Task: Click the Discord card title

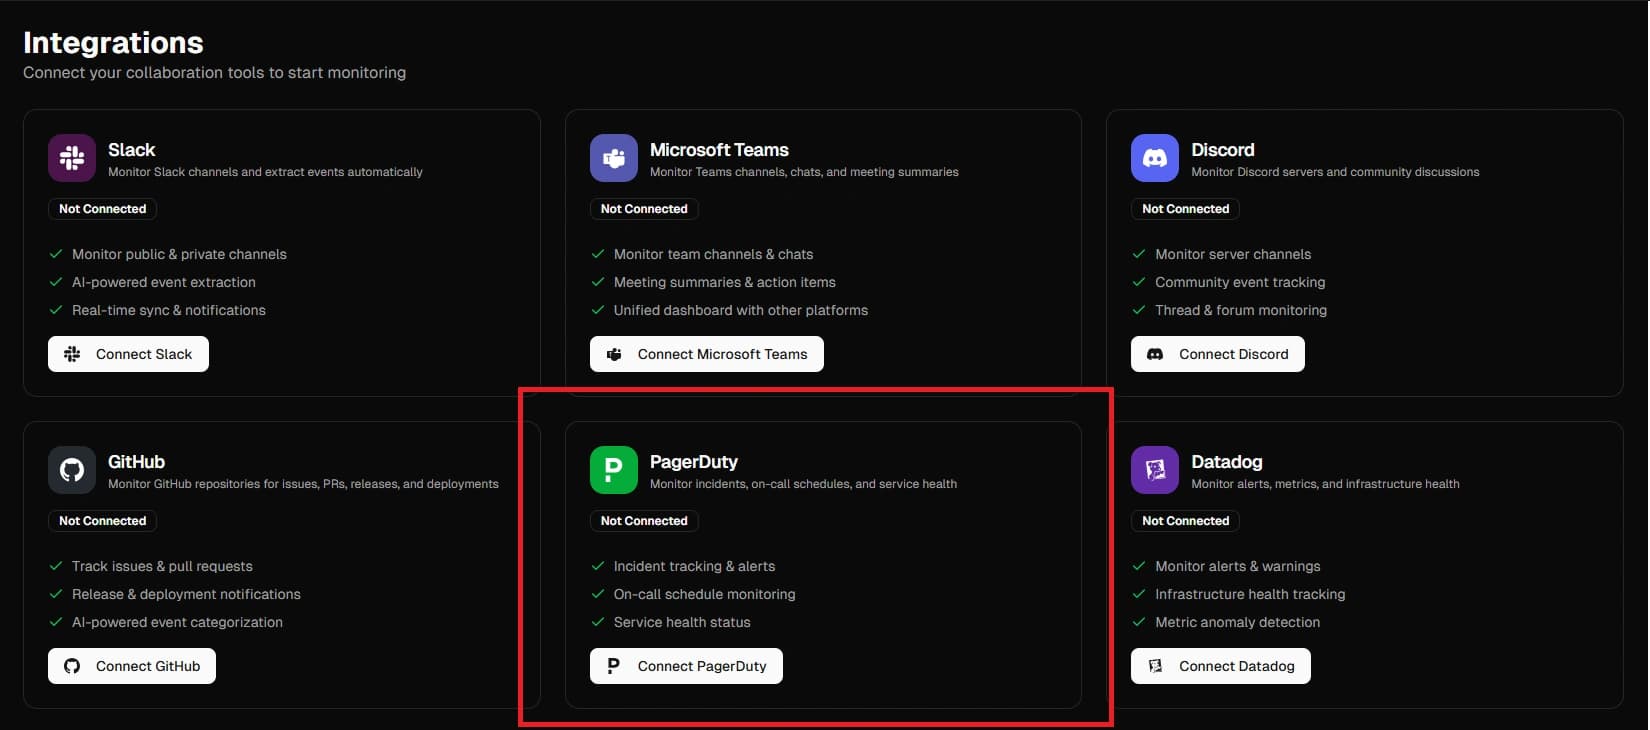Action: [x=1223, y=150]
